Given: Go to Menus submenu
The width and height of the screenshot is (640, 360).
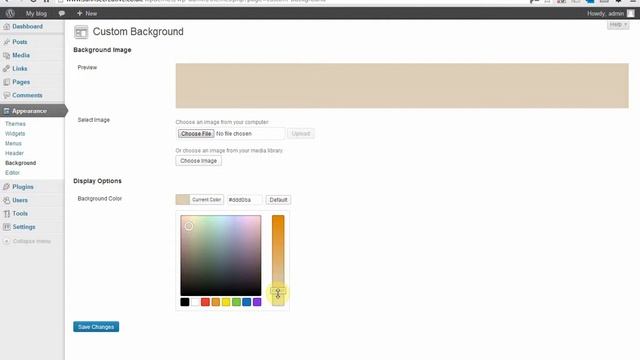Looking at the screenshot, I should [x=13, y=143].
